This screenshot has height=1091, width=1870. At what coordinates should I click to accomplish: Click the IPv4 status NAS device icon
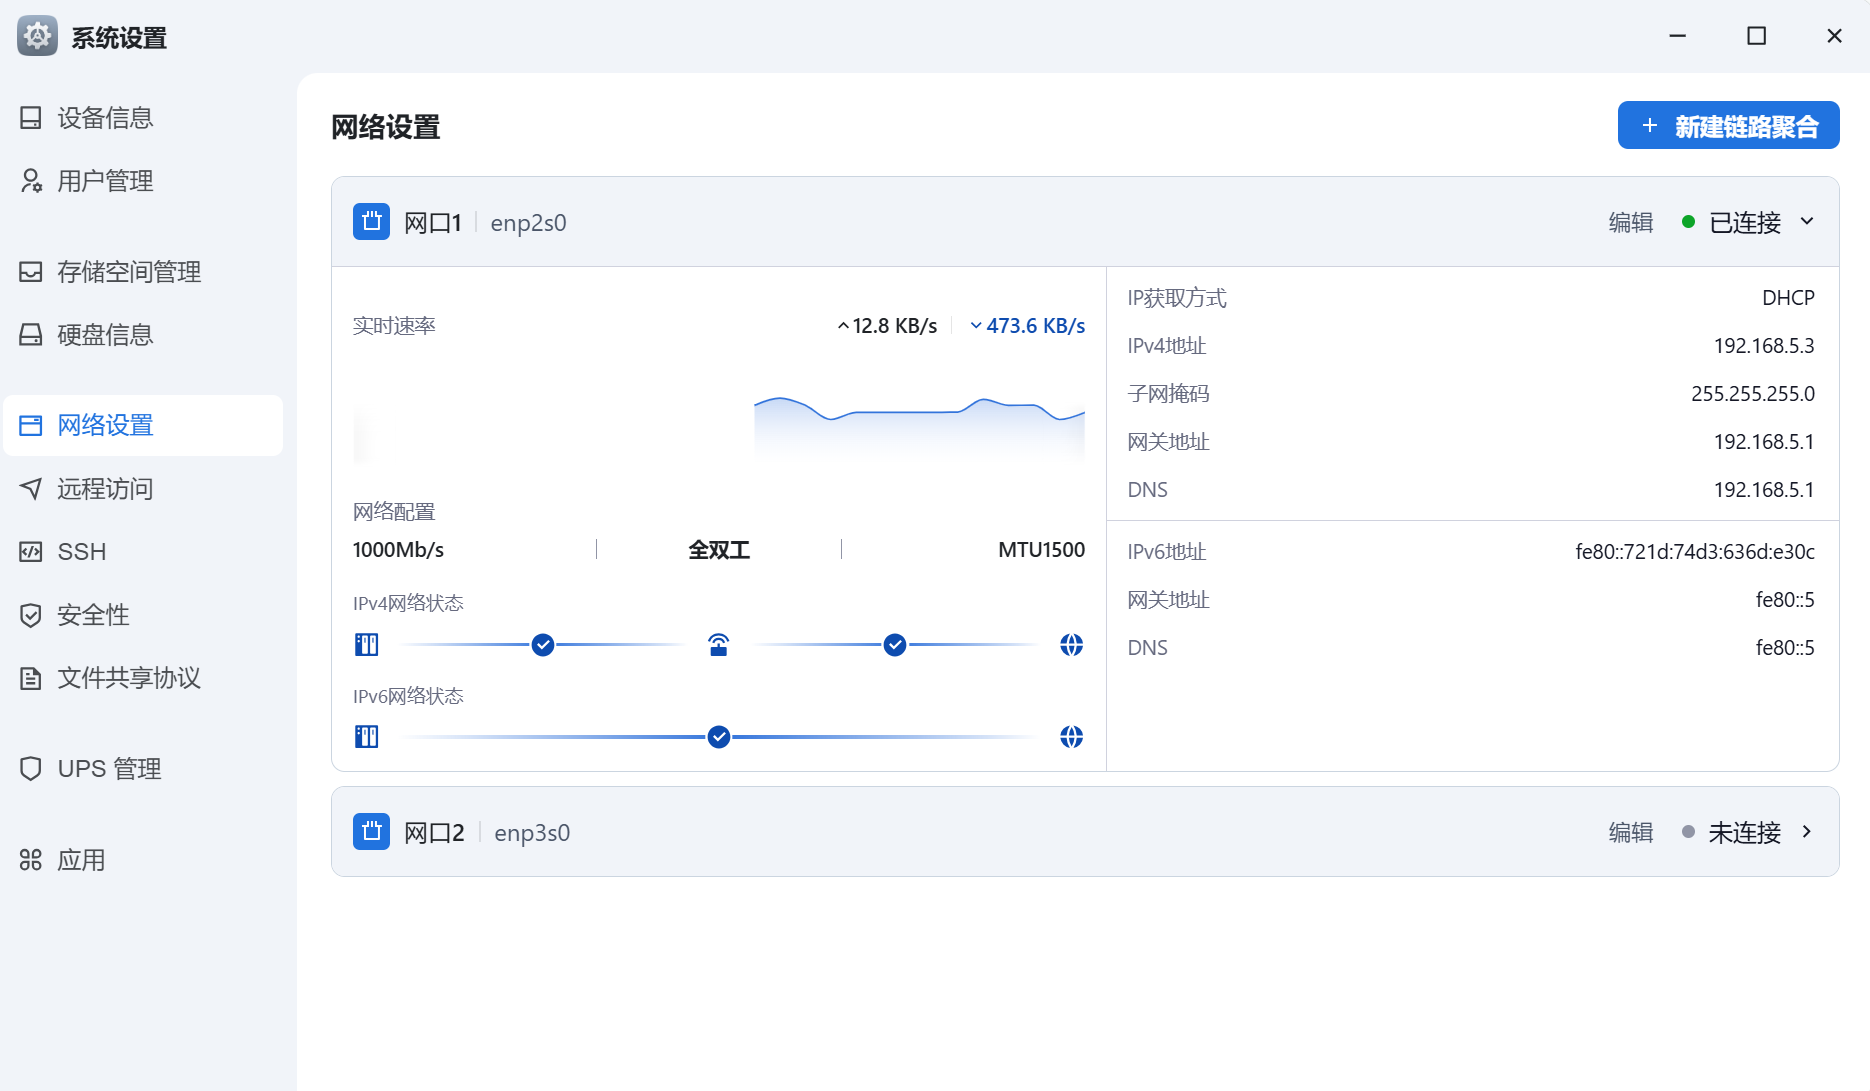[x=367, y=645]
